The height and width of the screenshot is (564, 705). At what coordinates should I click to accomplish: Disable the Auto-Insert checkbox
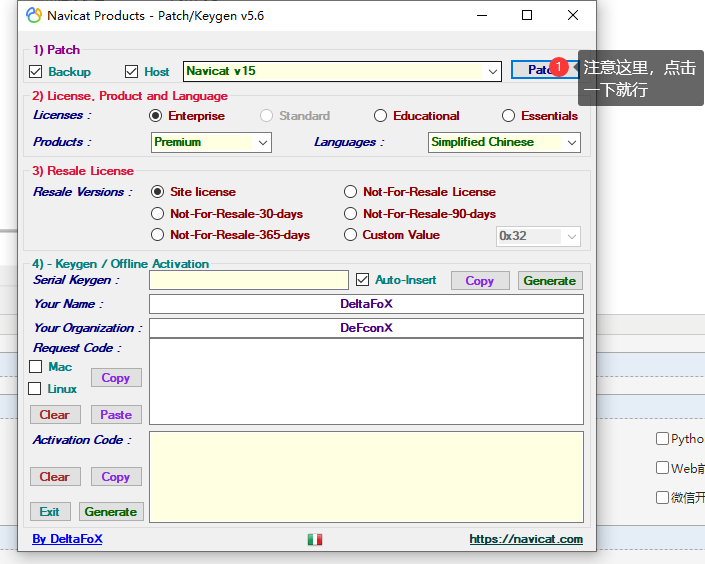[x=362, y=280]
